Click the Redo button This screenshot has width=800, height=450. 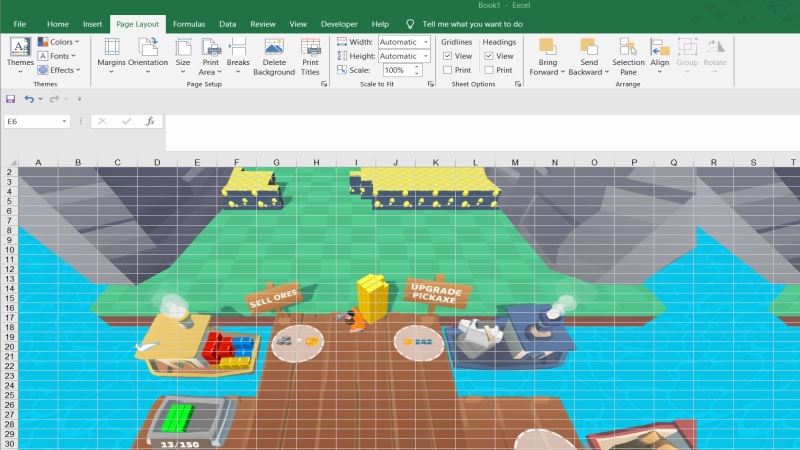pos(54,99)
